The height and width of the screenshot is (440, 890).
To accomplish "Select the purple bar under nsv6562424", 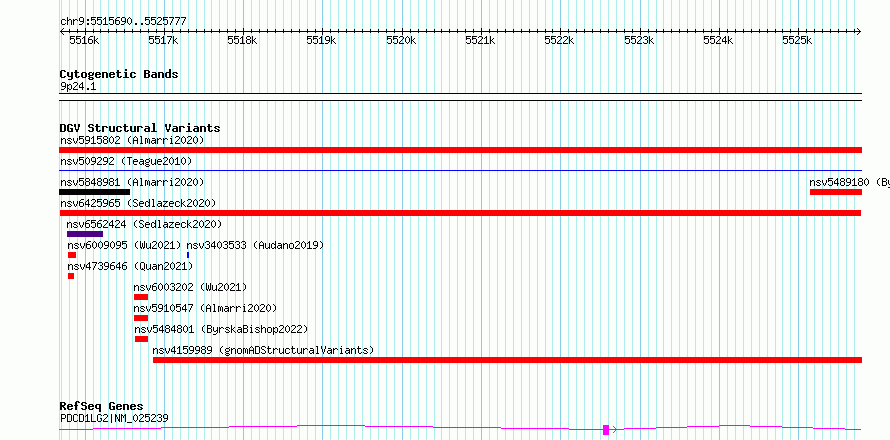I will click(x=85, y=234).
